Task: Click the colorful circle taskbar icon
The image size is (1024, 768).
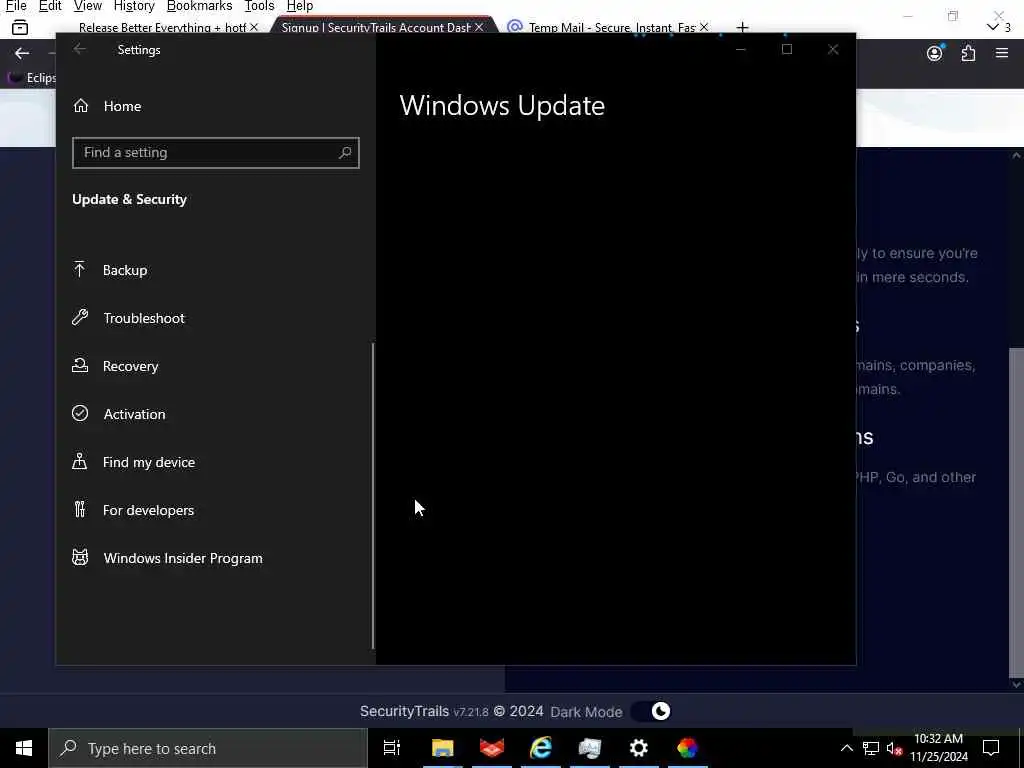Action: [688, 748]
